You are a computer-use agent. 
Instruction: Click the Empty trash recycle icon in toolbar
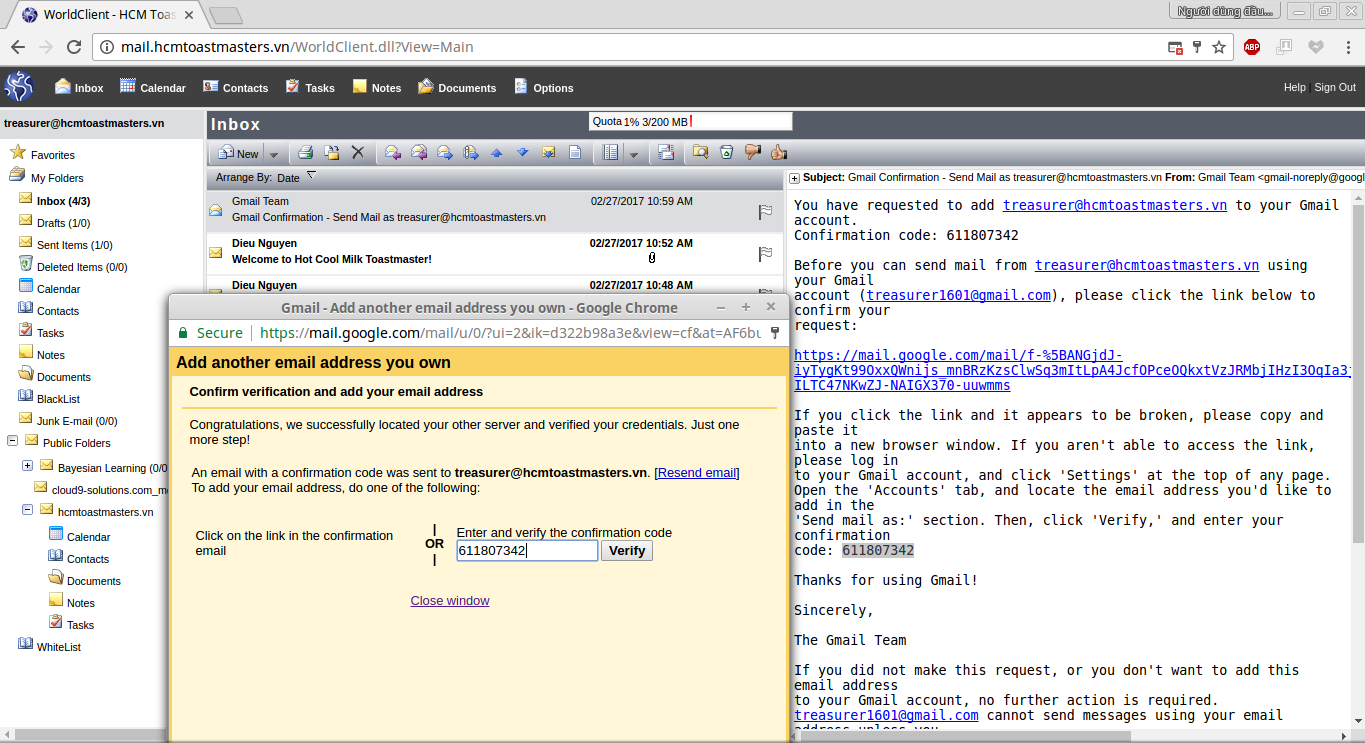(727, 153)
